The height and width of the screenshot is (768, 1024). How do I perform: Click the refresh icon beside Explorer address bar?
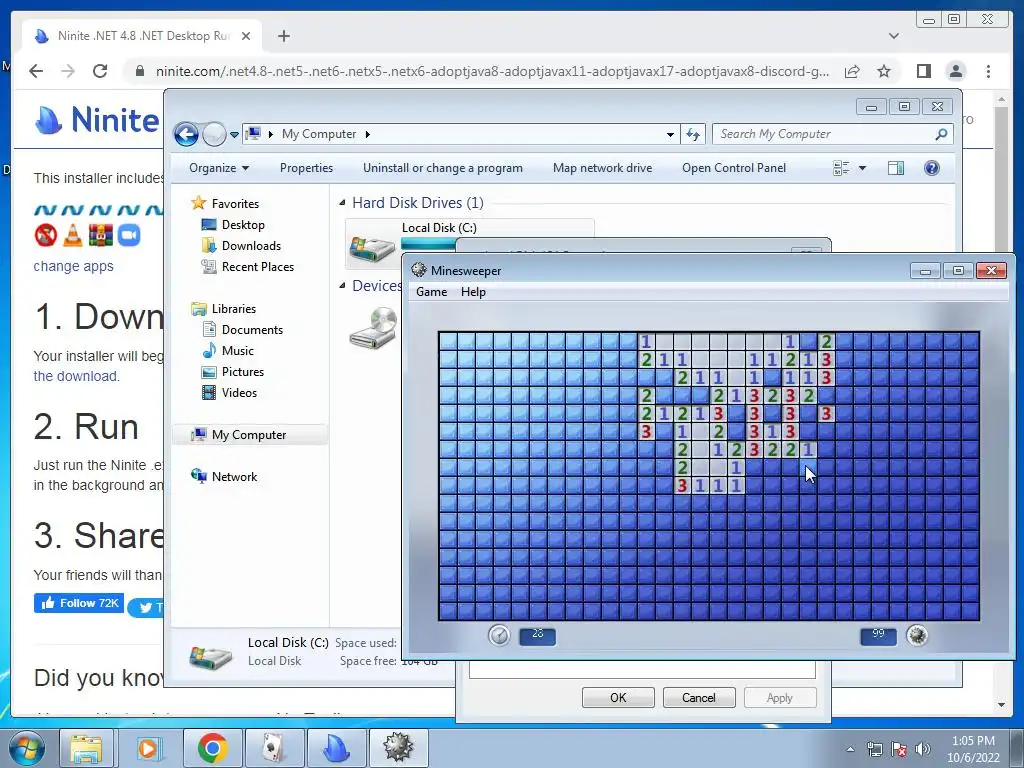click(x=692, y=135)
